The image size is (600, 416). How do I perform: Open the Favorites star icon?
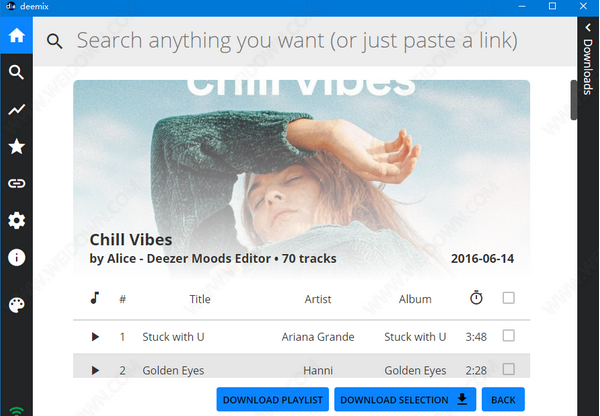click(16, 147)
